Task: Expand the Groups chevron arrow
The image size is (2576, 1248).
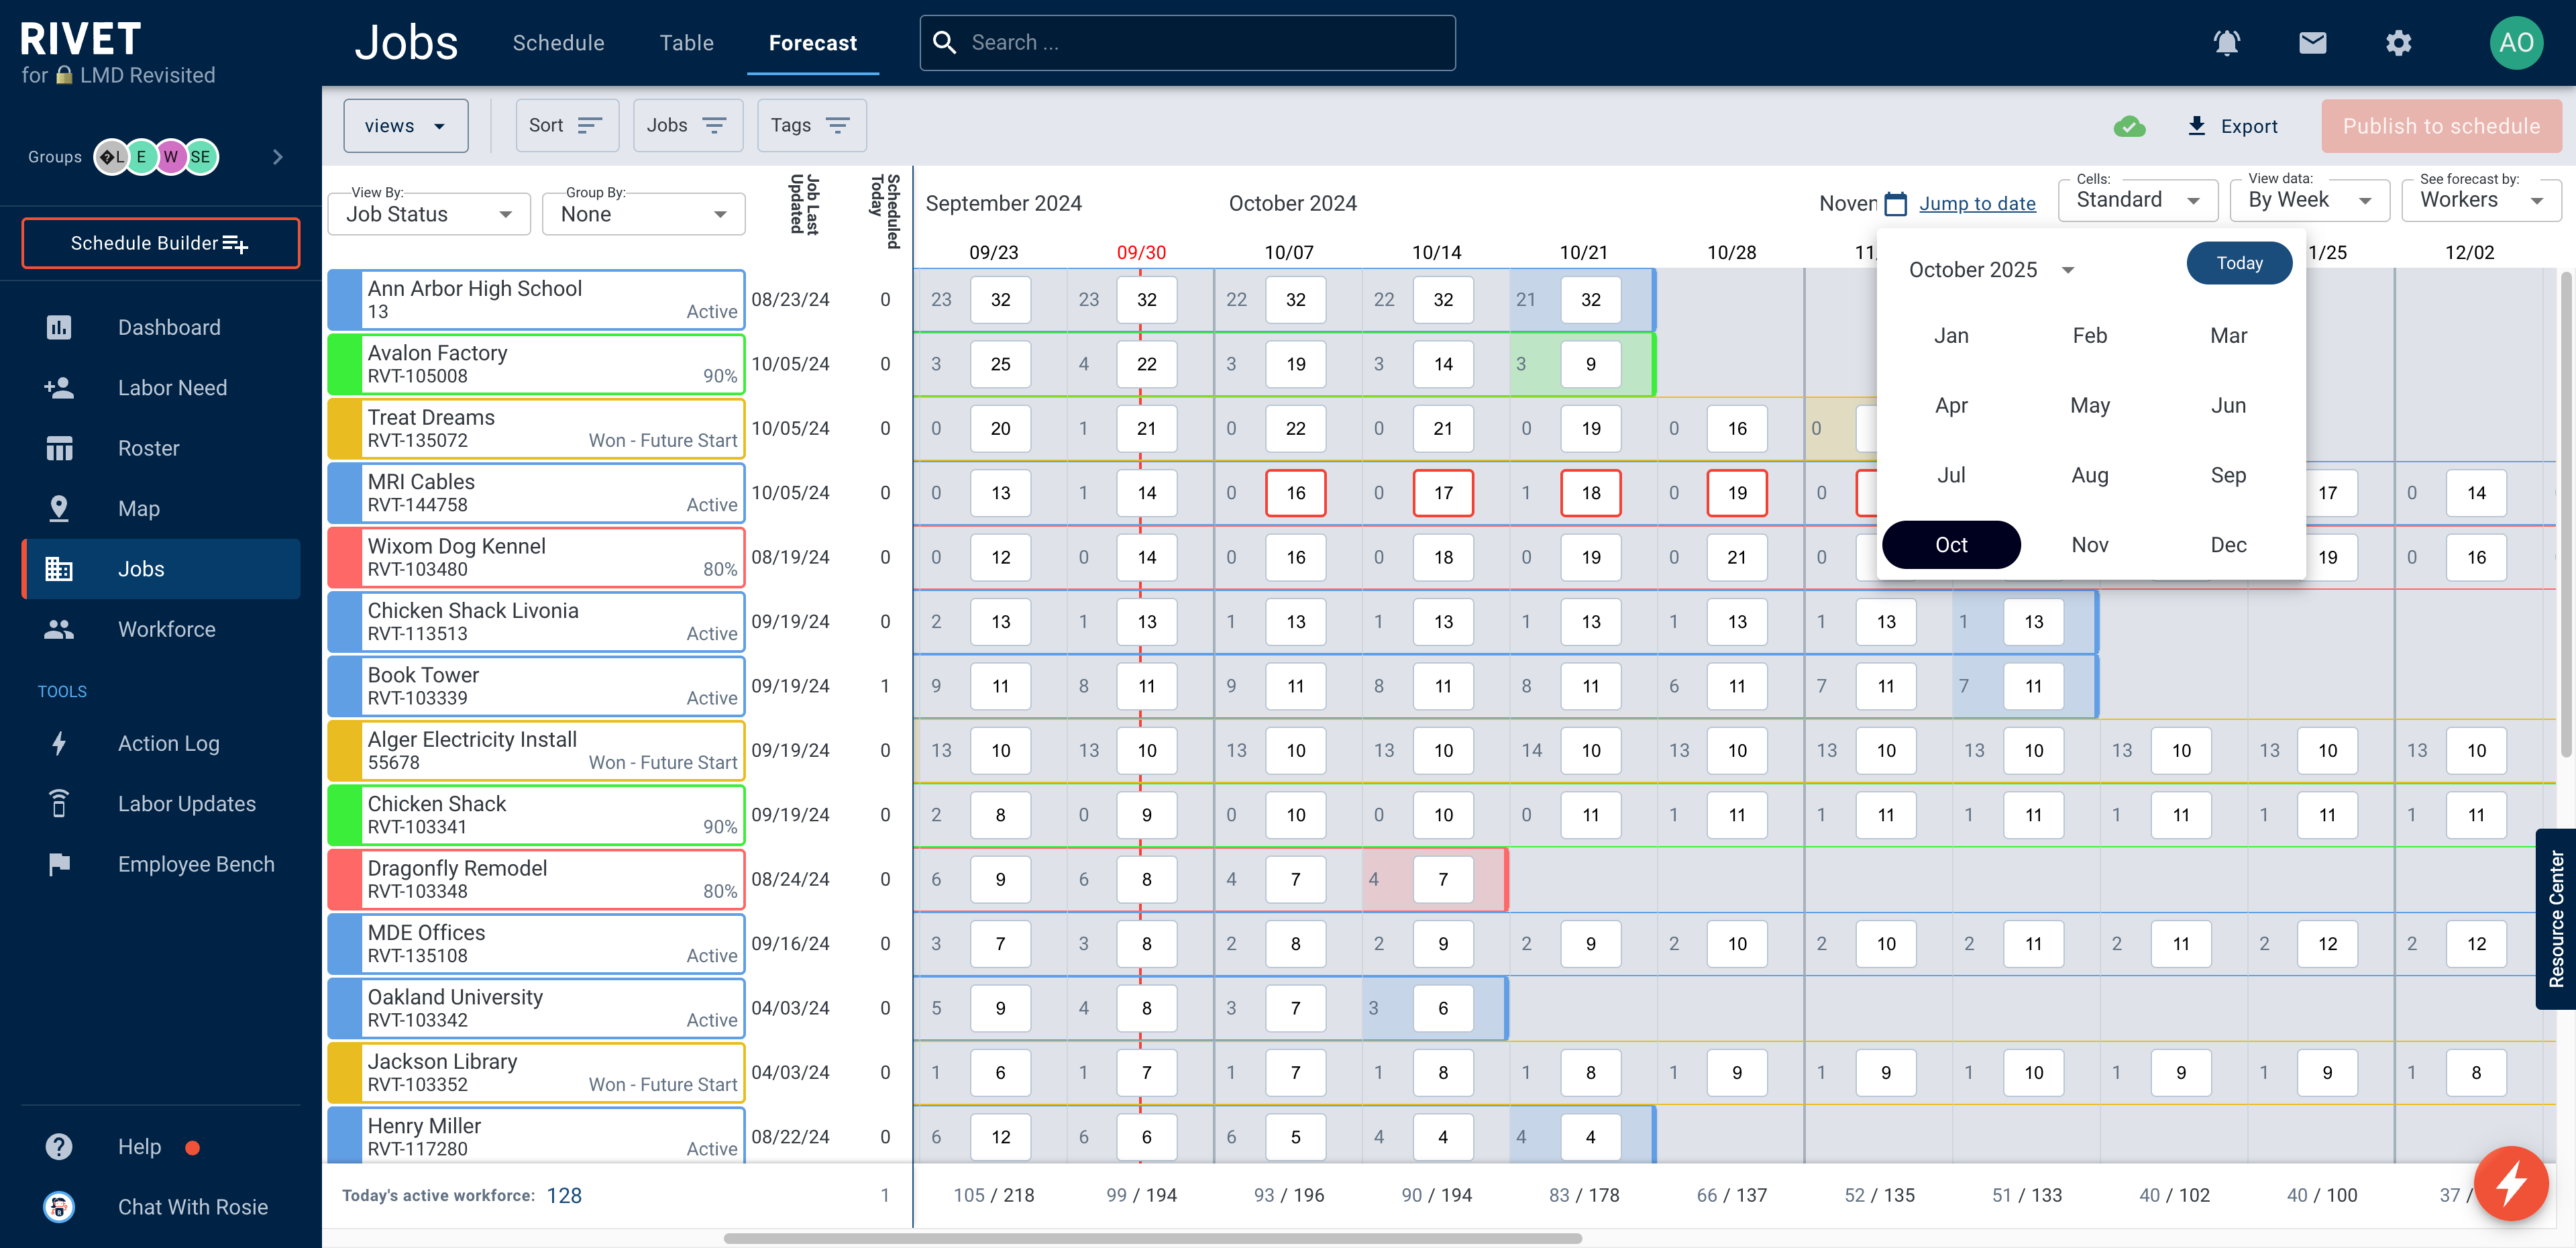Action: point(278,156)
